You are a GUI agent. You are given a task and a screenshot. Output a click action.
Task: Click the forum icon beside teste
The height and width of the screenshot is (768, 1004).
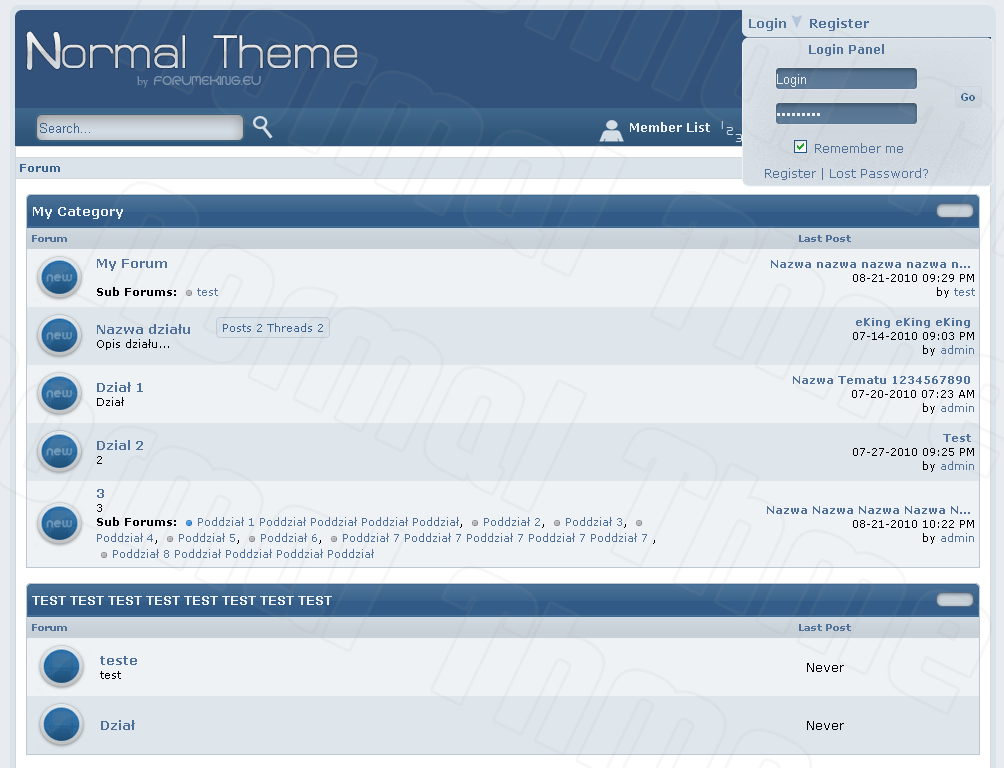[61, 667]
